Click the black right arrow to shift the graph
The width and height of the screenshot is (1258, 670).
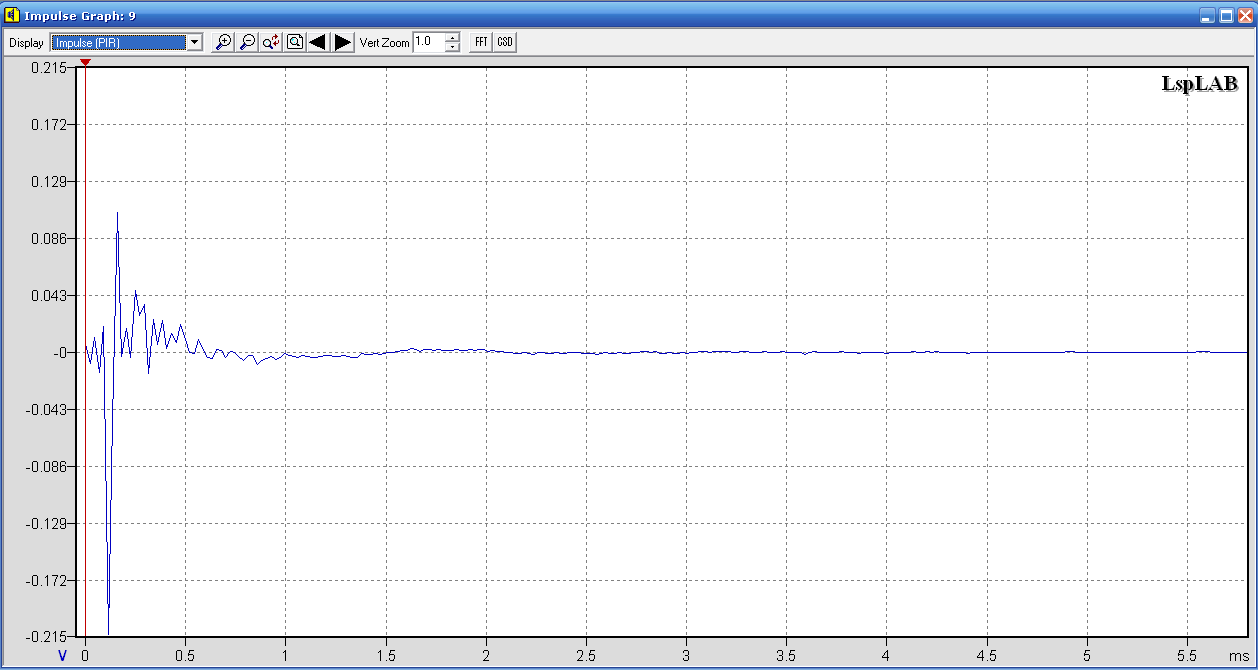[343, 42]
